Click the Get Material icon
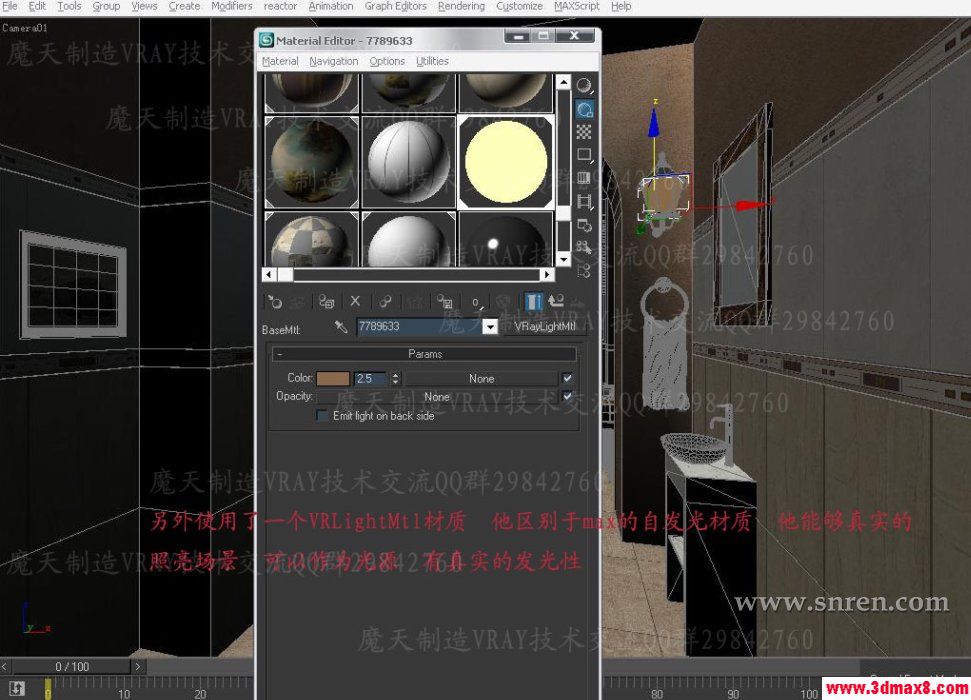Image resolution: width=971 pixels, height=700 pixels. pyautogui.click(x=277, y=301)
